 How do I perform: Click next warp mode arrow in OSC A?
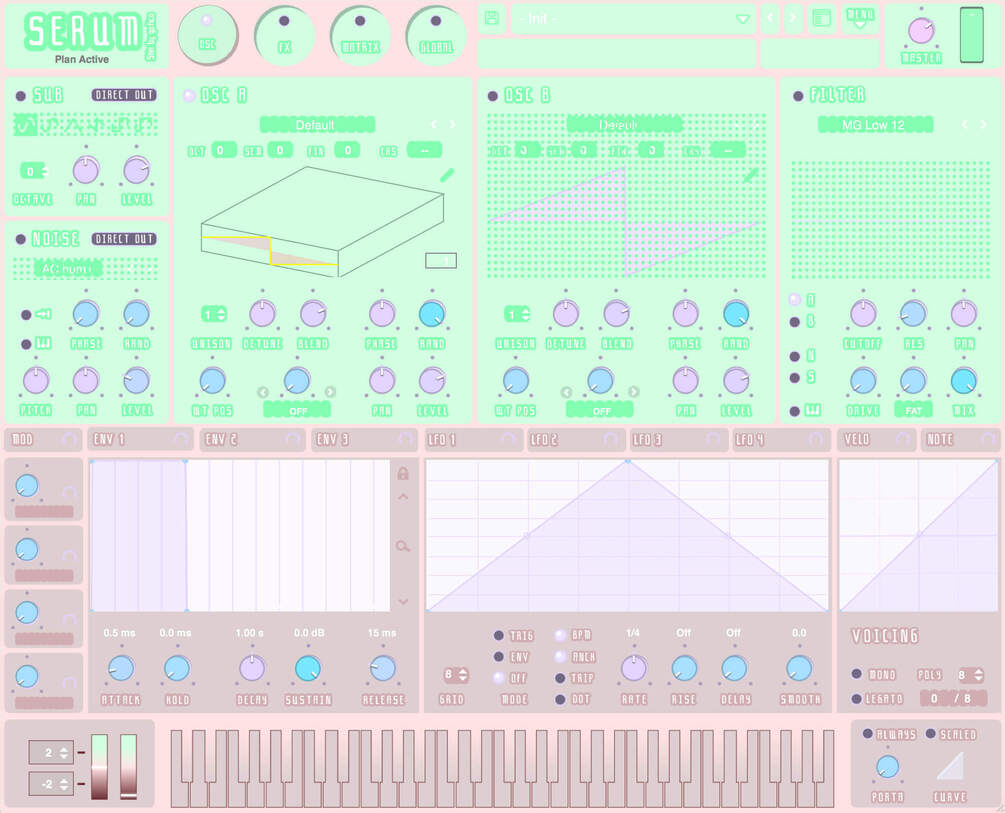click(x=330, y=392)
